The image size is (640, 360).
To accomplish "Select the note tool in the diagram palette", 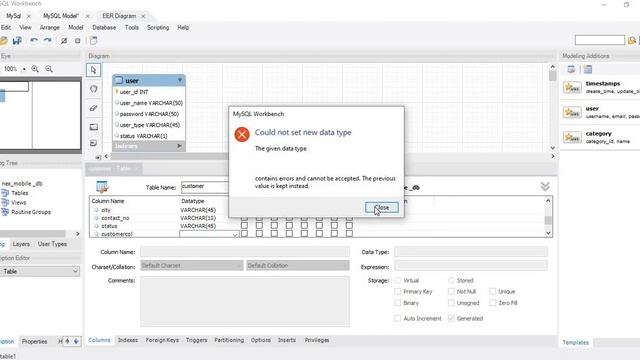I will [x=93, y=143].
